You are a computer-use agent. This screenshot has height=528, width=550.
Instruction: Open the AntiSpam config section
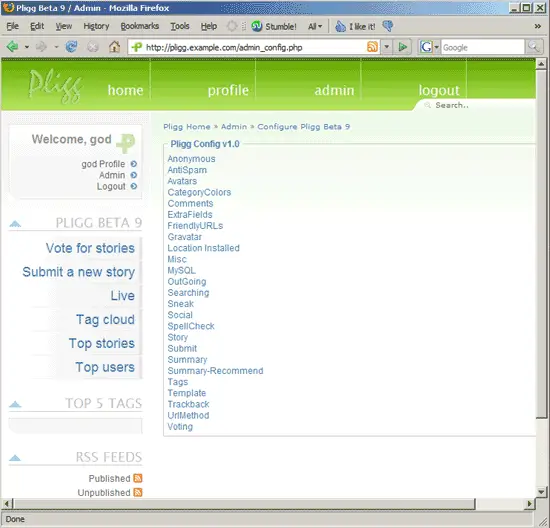coord(187,170)
